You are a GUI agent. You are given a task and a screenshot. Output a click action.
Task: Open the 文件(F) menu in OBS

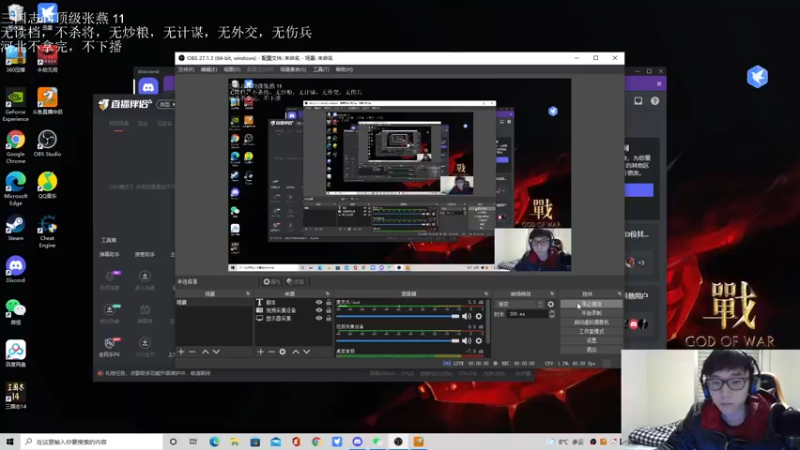click(186, 69)
